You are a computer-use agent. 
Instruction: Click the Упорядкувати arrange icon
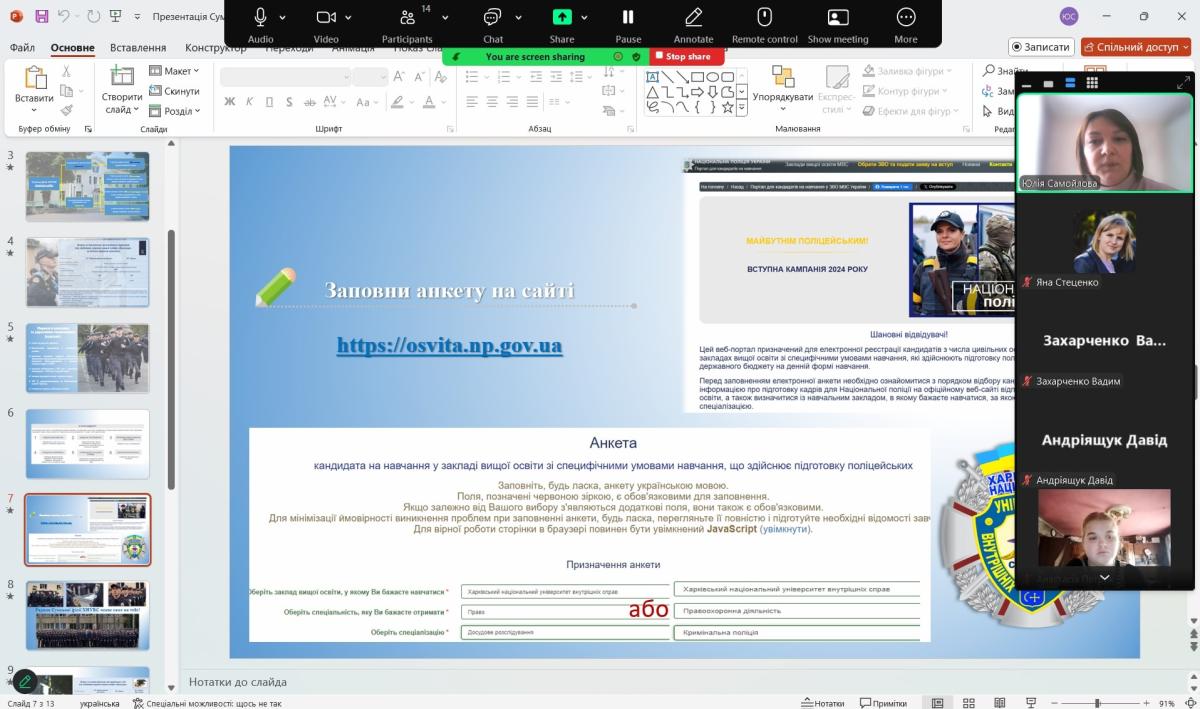click(x=782, y=84)
